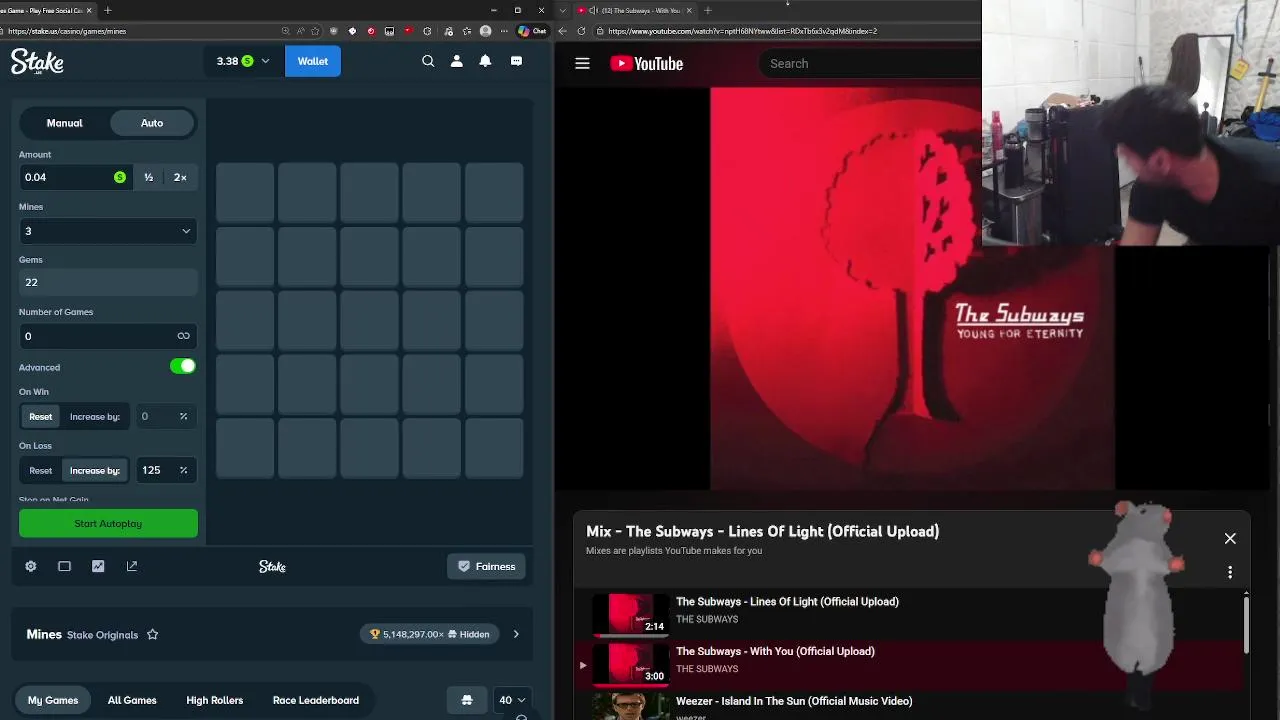Image resolution: width=1280 pixels, height=720 pixels.
Task: Open rows count 40 dropdown
Action: (x=512, y=700)
